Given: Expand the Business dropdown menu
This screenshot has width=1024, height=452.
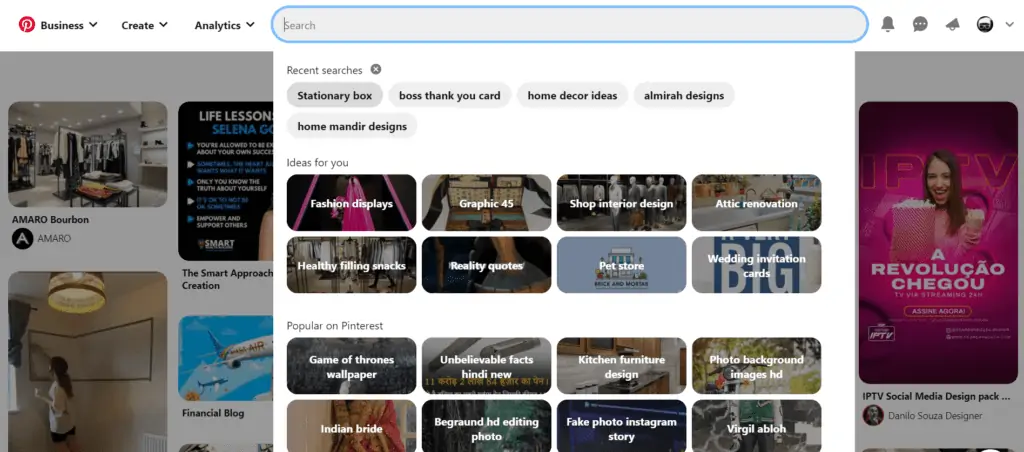Looking at the screenshot, I should (68, 25).
